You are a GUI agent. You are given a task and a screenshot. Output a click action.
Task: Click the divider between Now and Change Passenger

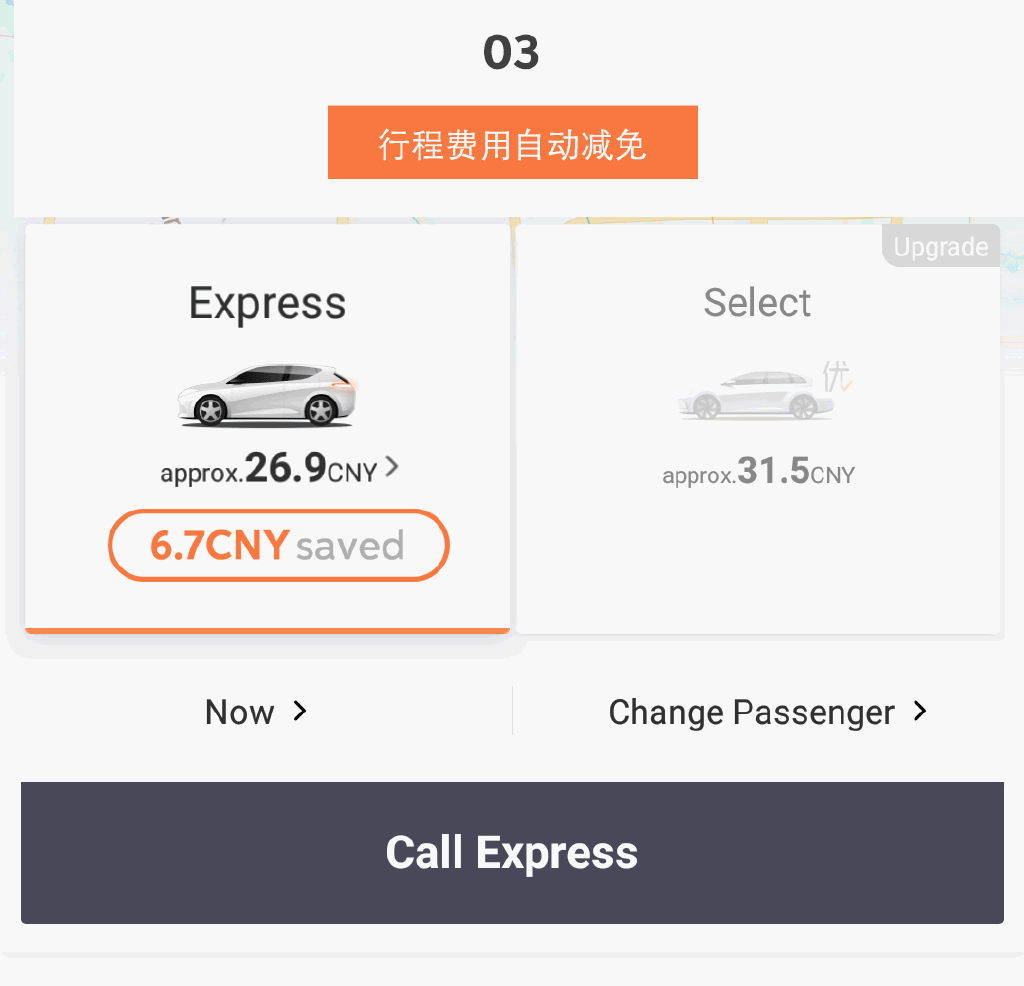pos(512,711)
